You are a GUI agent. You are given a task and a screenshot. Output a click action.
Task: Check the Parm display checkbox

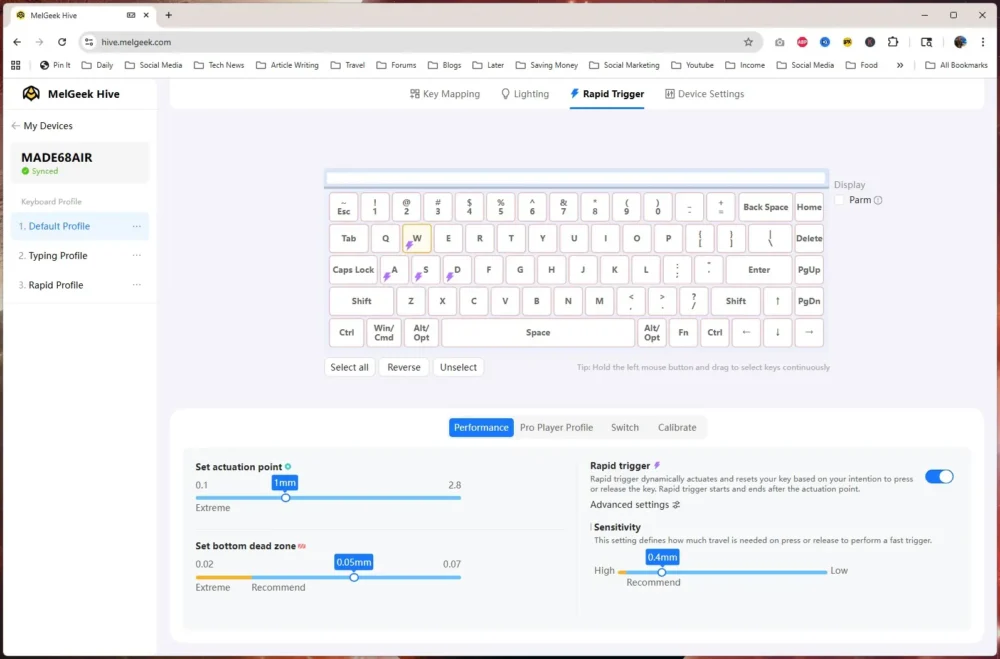pos(839,200)
